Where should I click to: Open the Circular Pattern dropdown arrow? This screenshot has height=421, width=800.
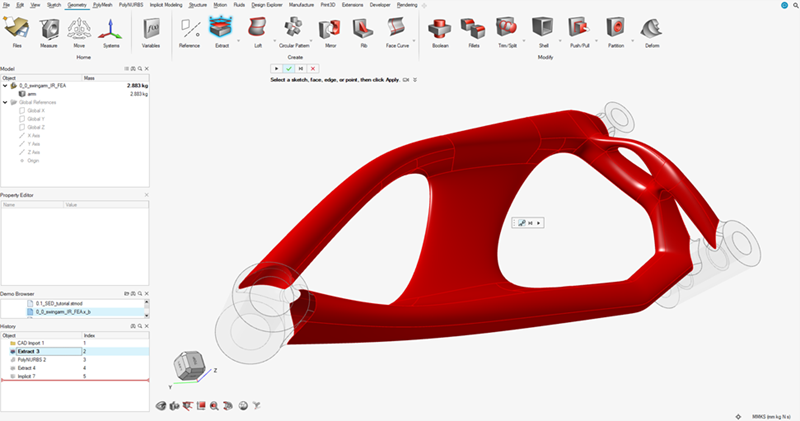pos(308,45)
